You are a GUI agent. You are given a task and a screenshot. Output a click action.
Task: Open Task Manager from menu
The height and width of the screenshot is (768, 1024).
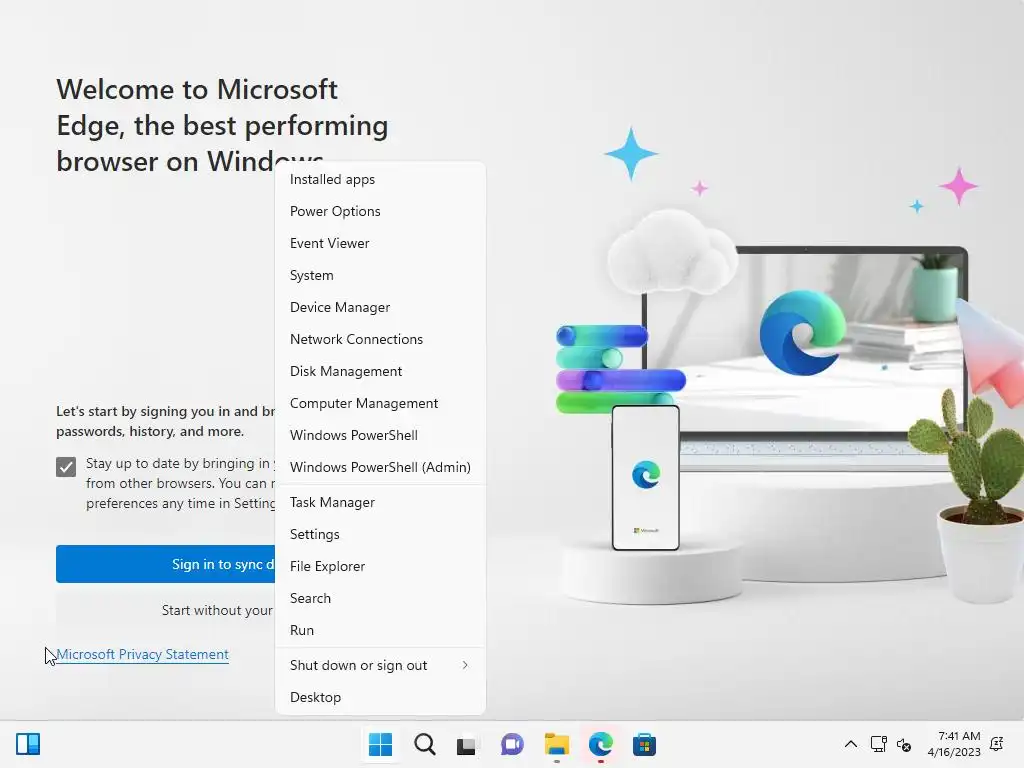point(380,502)
